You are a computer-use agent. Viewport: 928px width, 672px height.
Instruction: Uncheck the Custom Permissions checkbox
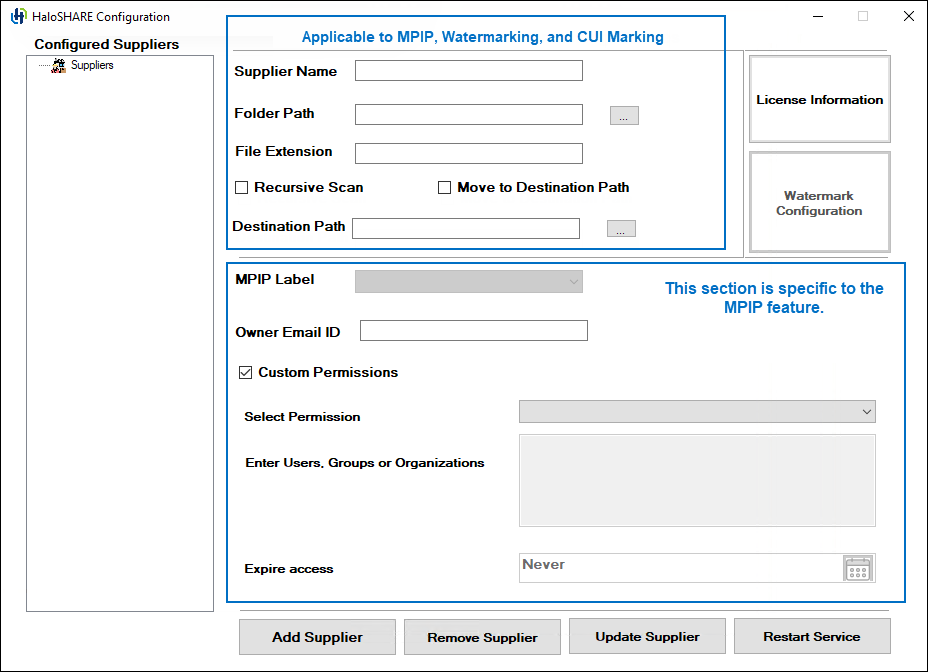(x=245, y=373)
